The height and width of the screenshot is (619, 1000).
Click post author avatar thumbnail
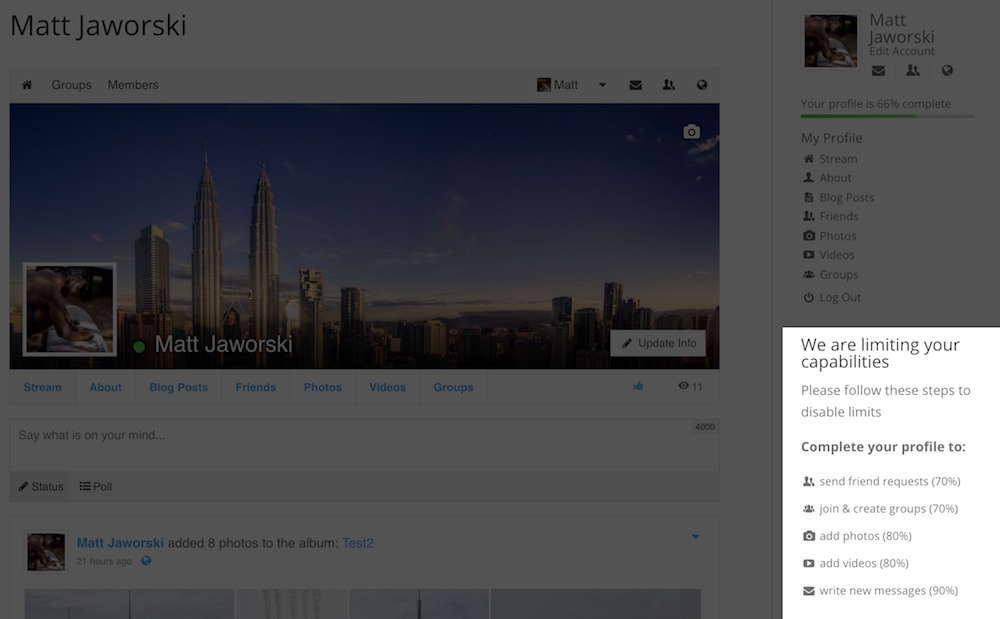coord(46,552)
